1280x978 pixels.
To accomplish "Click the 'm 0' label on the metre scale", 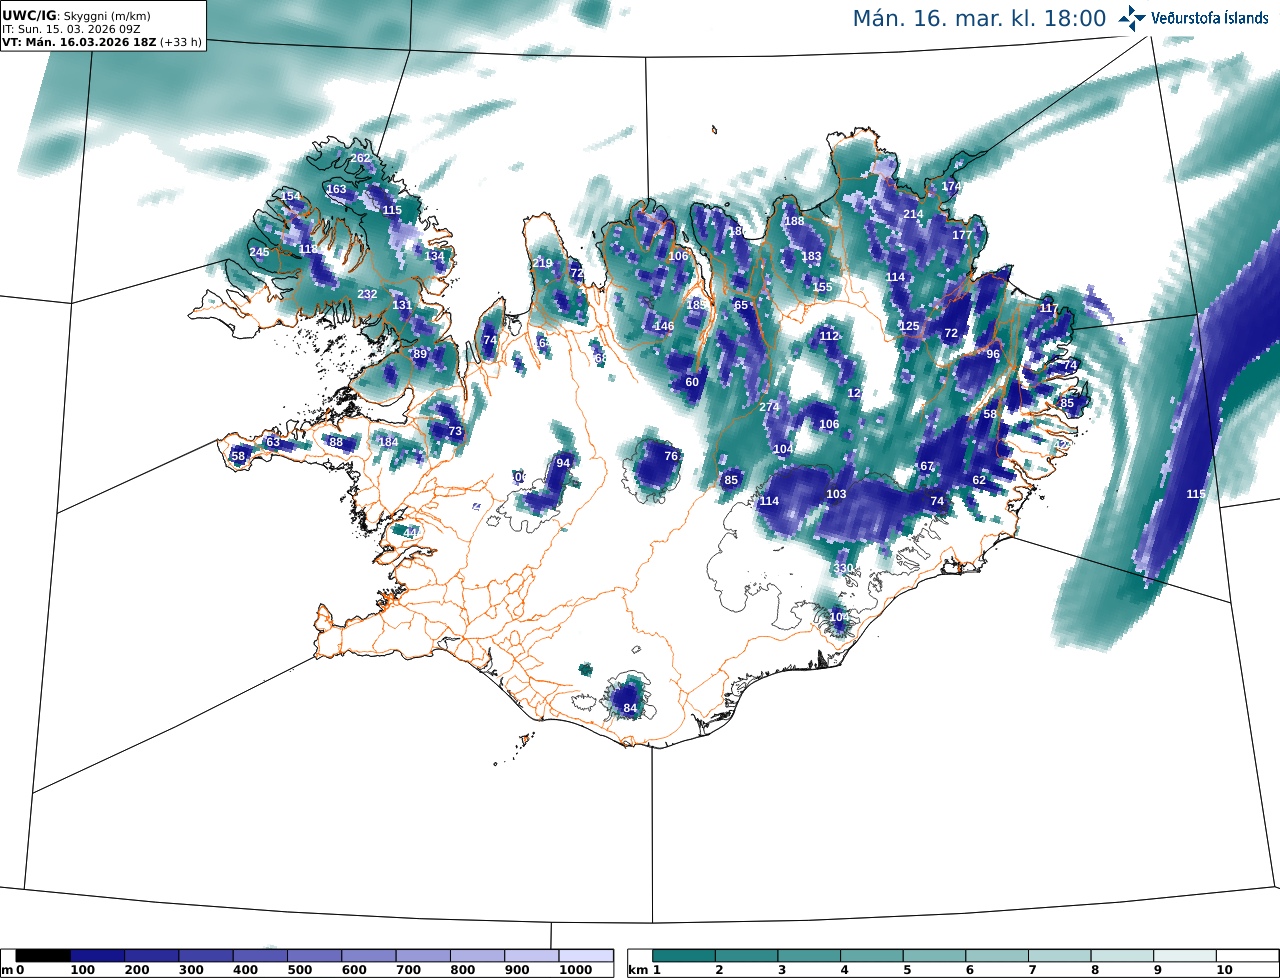I will (x=12, y=970).
